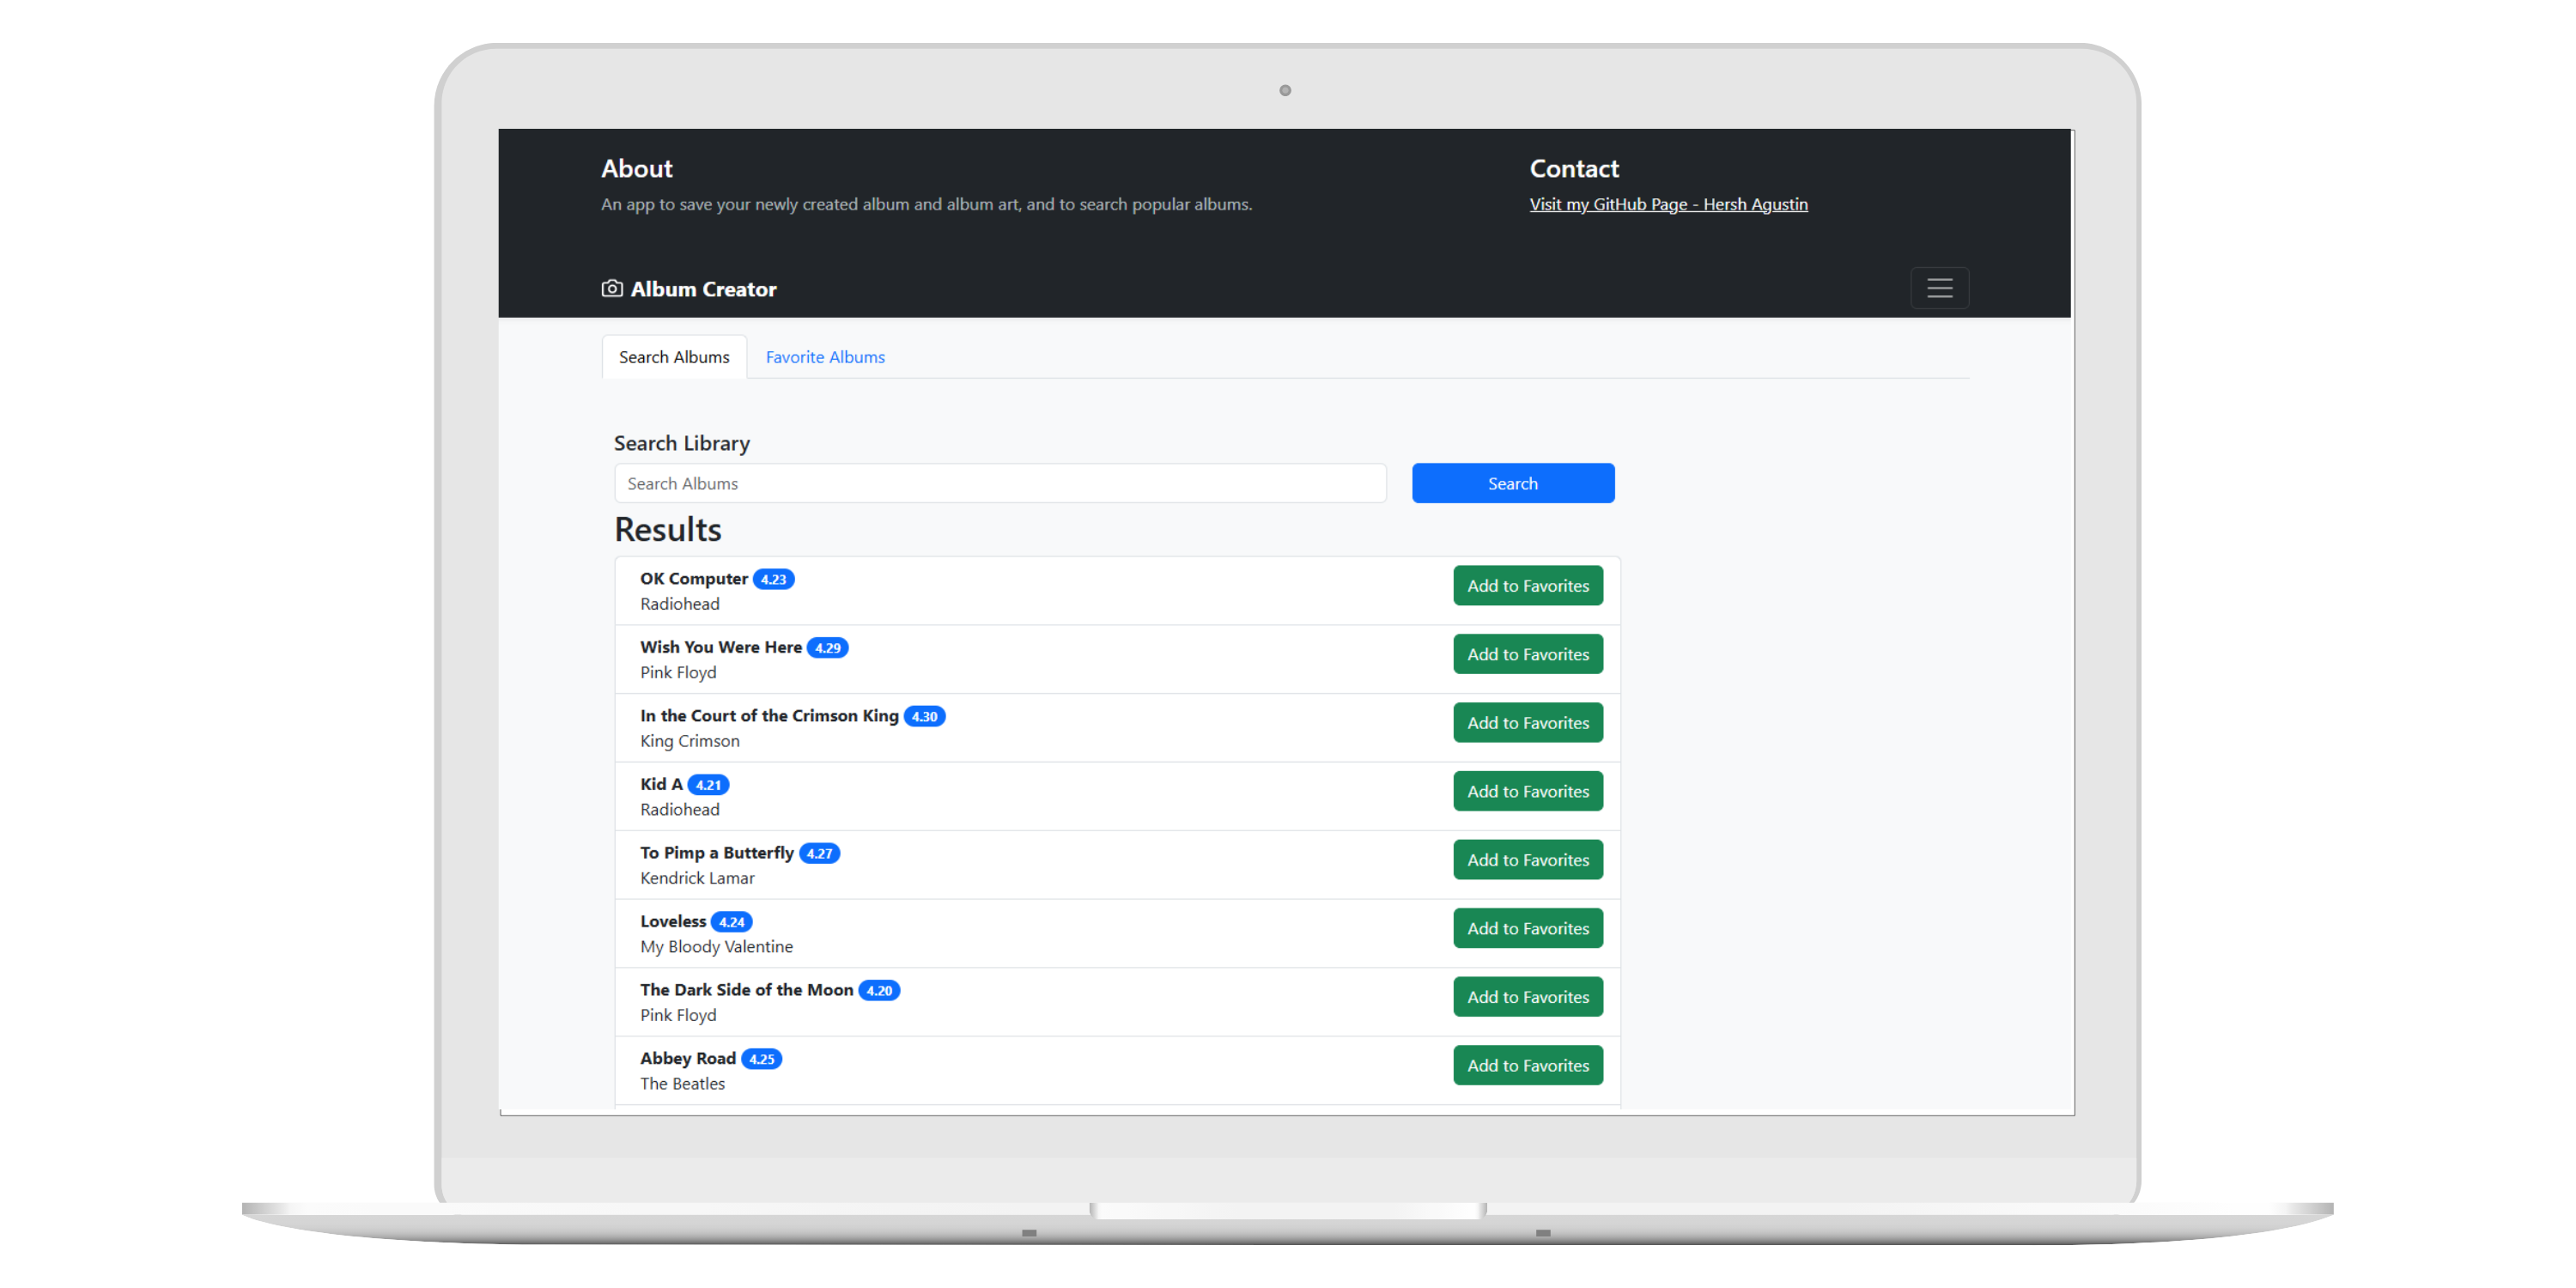Click the About description sentence about saving albums
Image resolution: width=2576 pixels, height=1288 pixels.
pos(926,204)
